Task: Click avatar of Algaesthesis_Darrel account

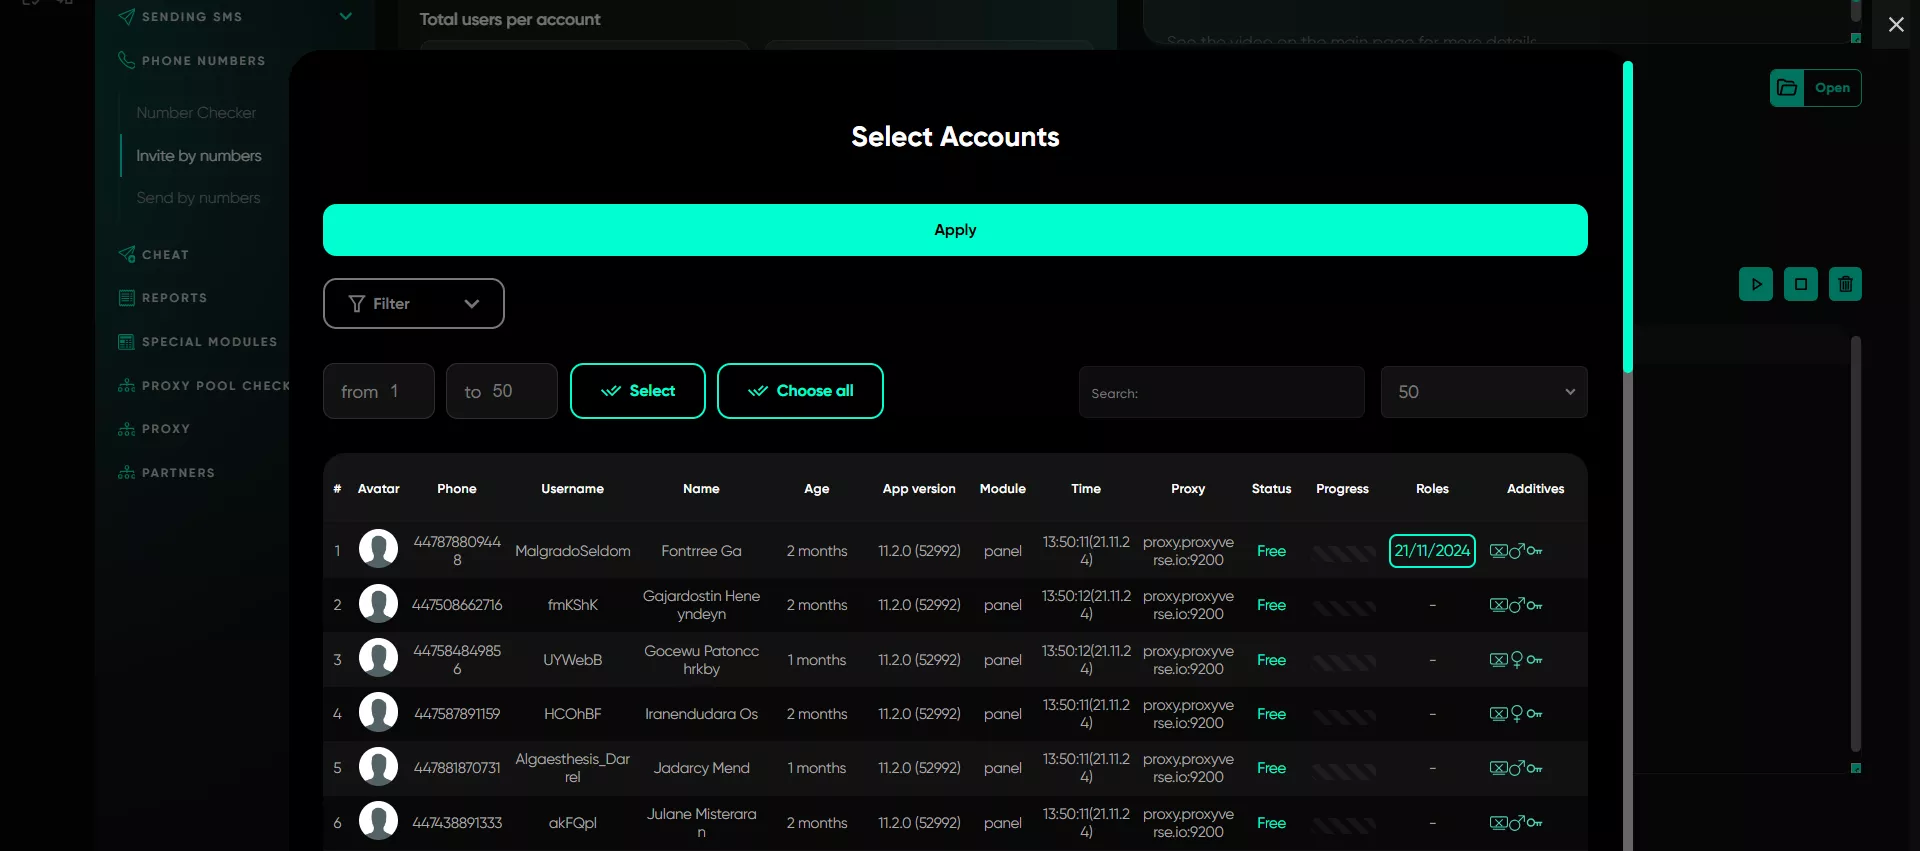Action: [378, 767]
